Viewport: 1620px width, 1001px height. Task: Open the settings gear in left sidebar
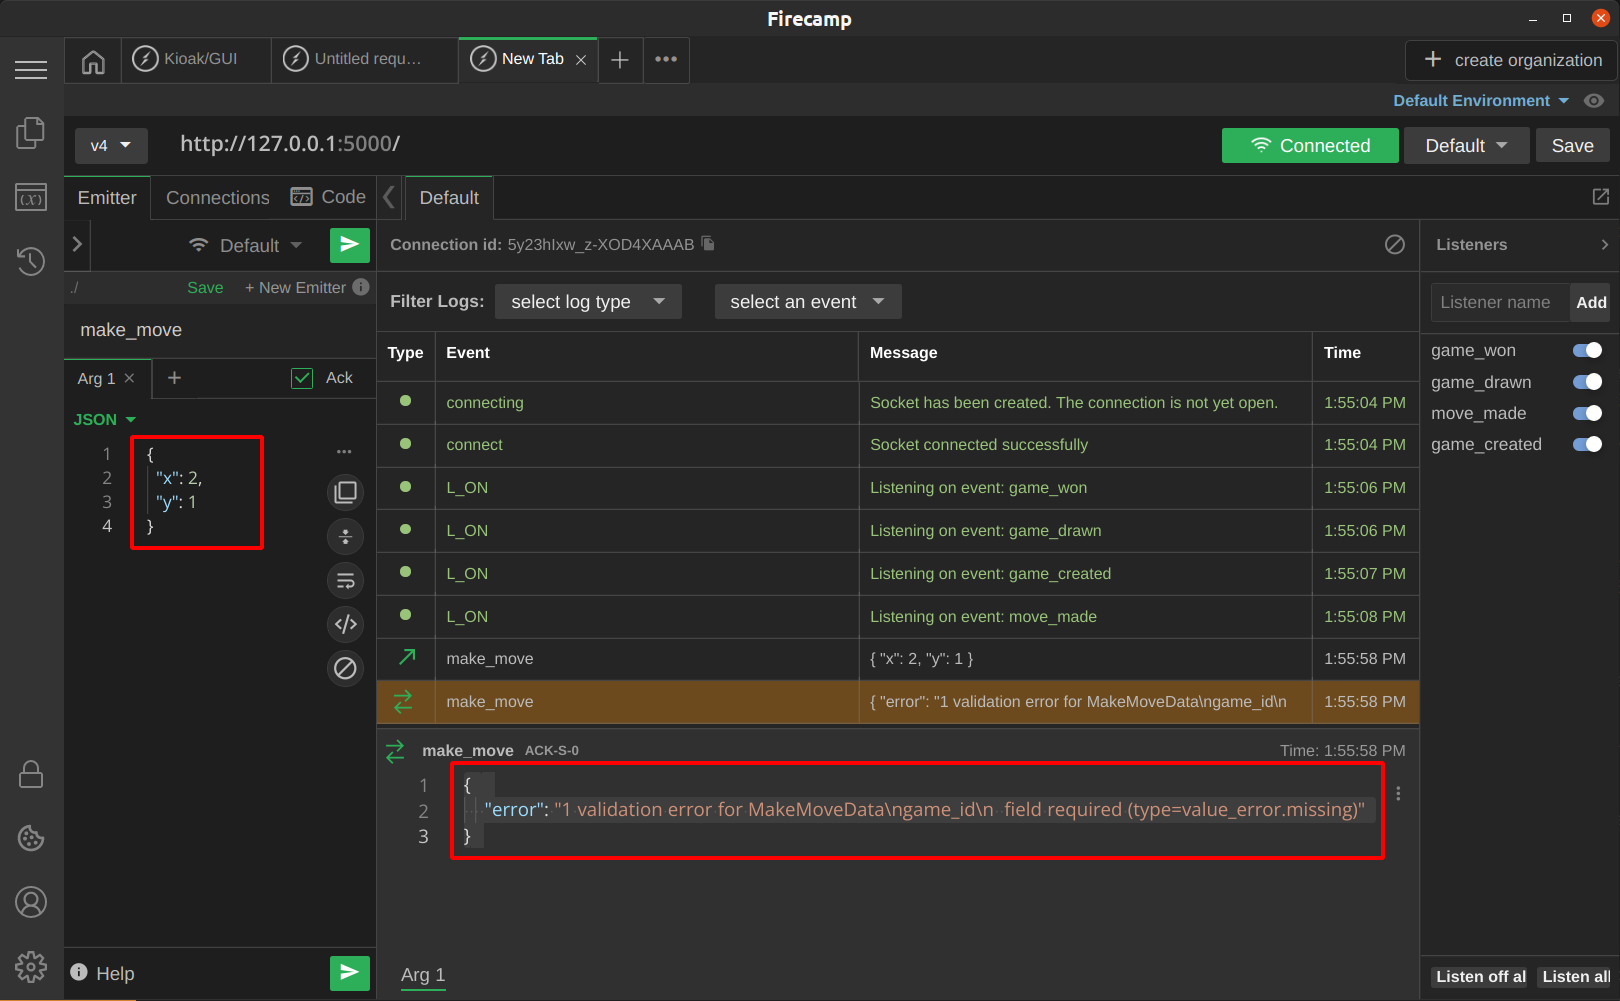pos(31,966)
